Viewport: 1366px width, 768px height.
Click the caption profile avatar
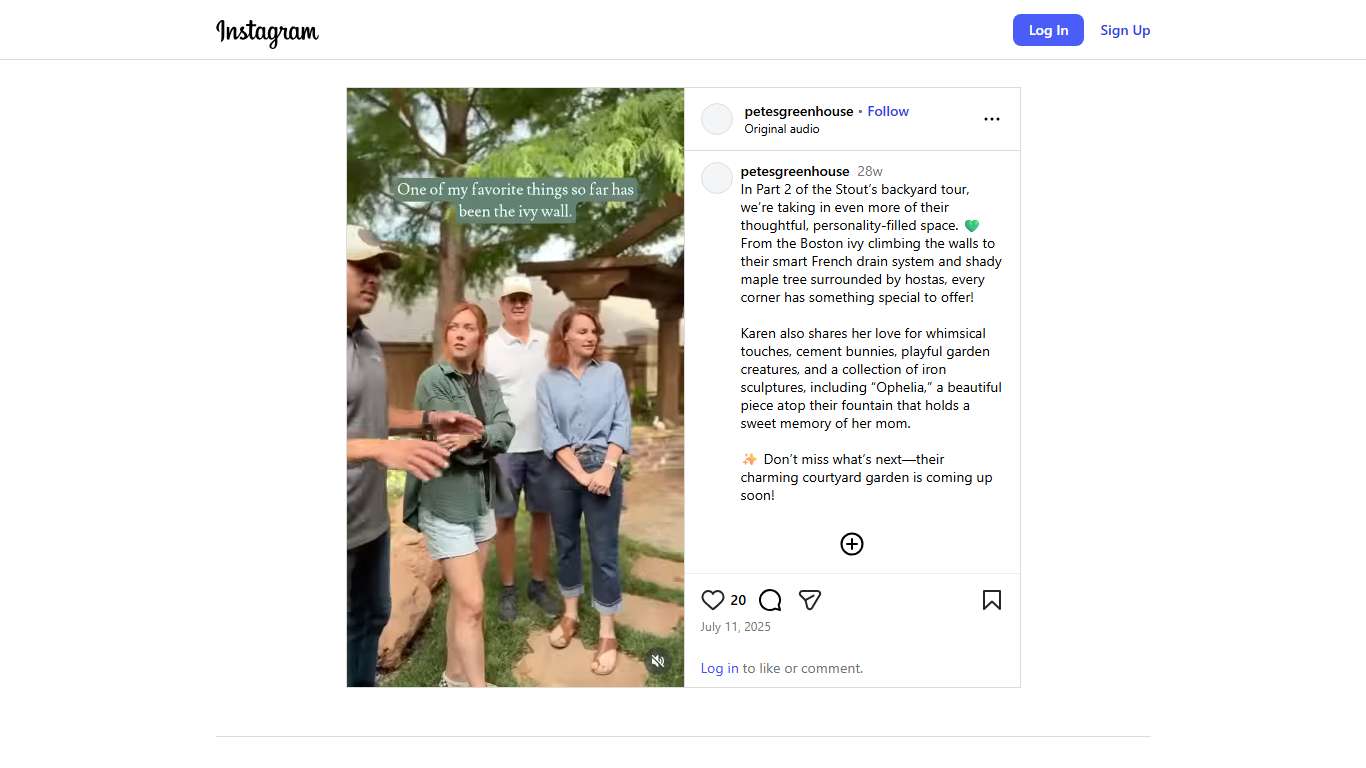pyautogui.click(x=717, y=178)
